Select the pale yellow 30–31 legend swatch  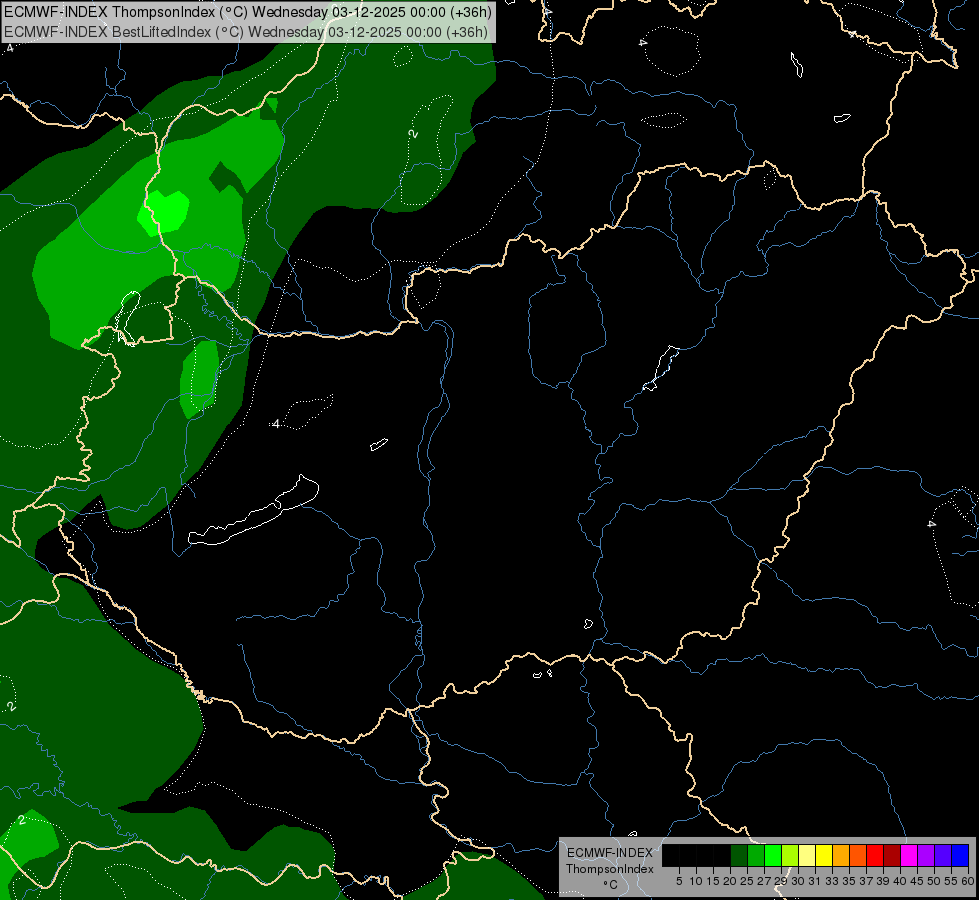807,855
